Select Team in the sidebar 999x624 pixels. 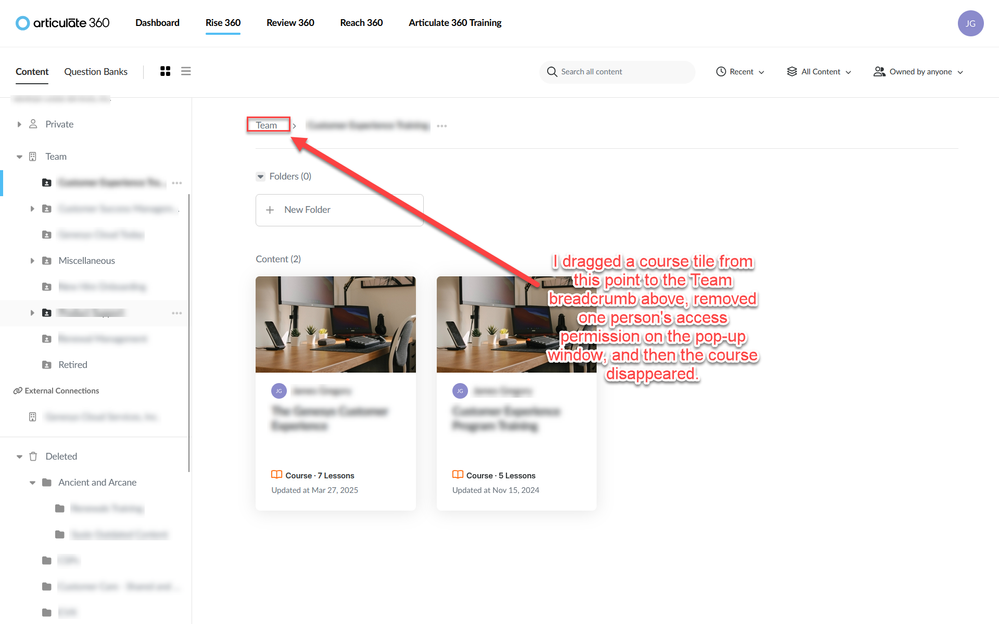pos(55,157)
